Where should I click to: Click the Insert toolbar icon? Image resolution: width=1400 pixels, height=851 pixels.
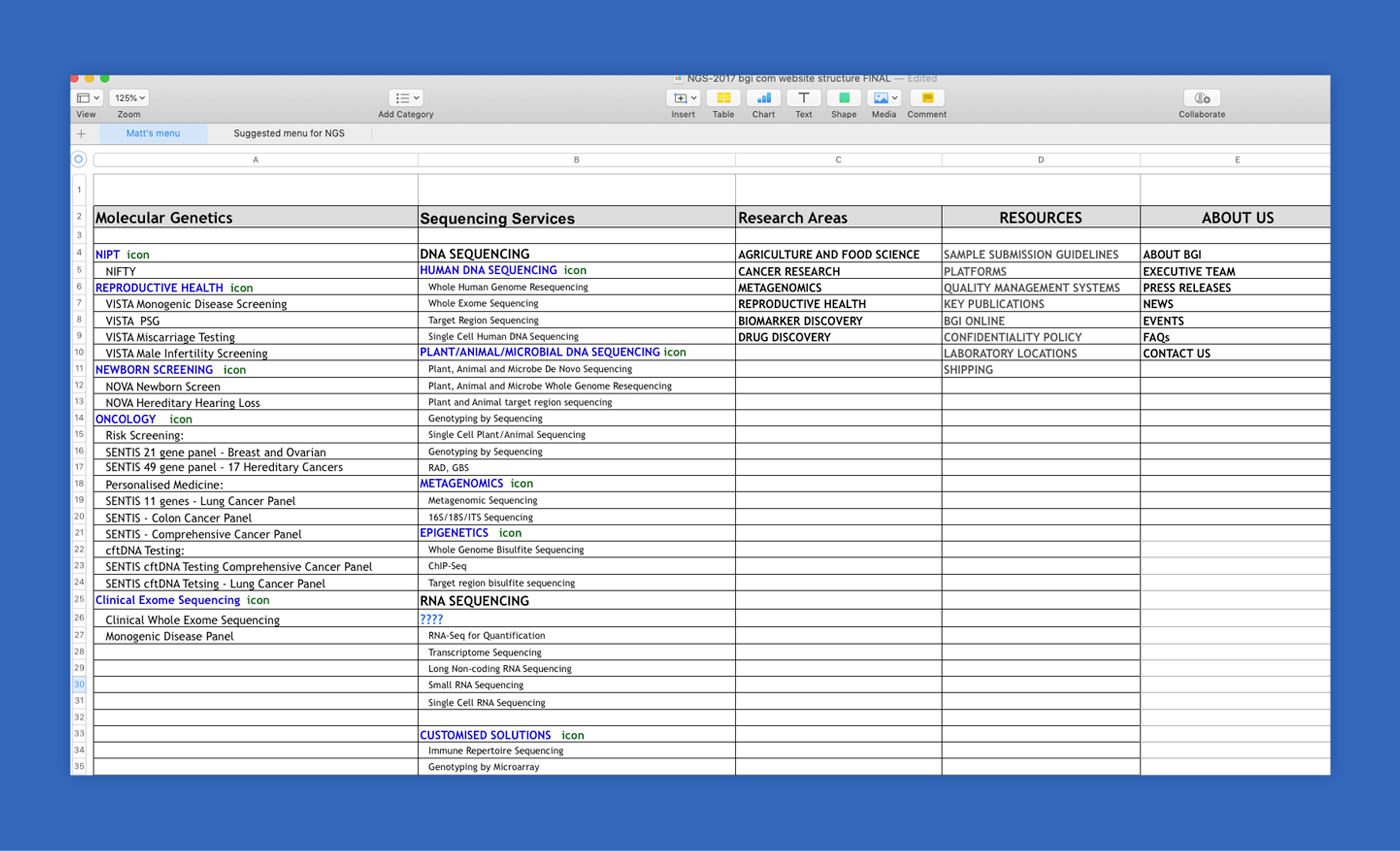(680, 98)
